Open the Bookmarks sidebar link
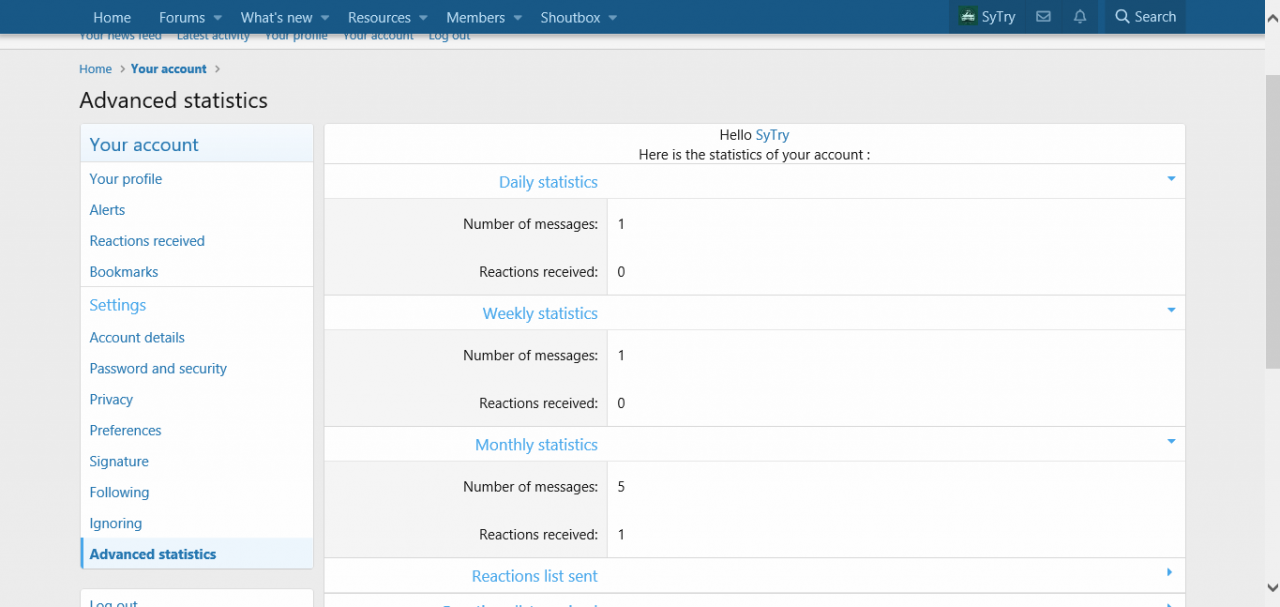This screenshot has height=607, width=1280. tap(124, 271)
